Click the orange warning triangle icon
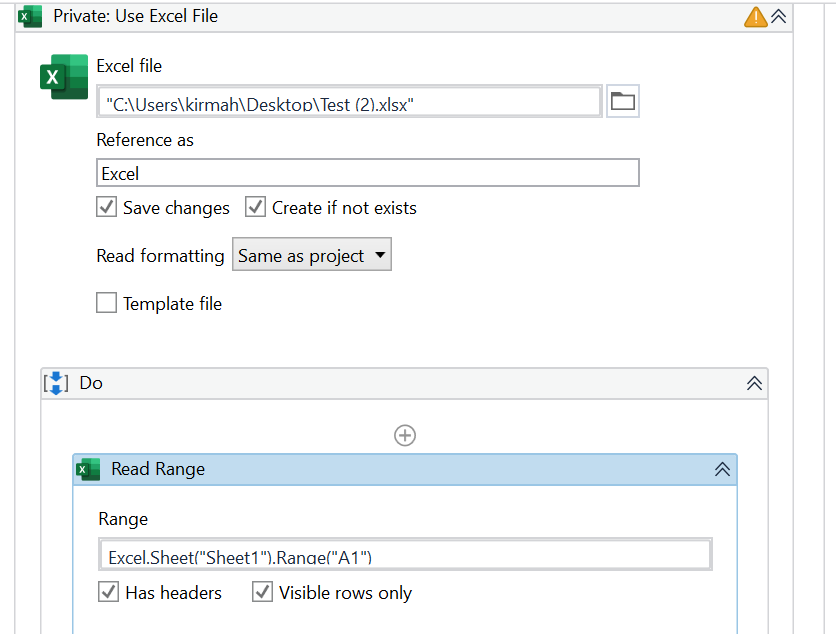 tap(755, 16)
